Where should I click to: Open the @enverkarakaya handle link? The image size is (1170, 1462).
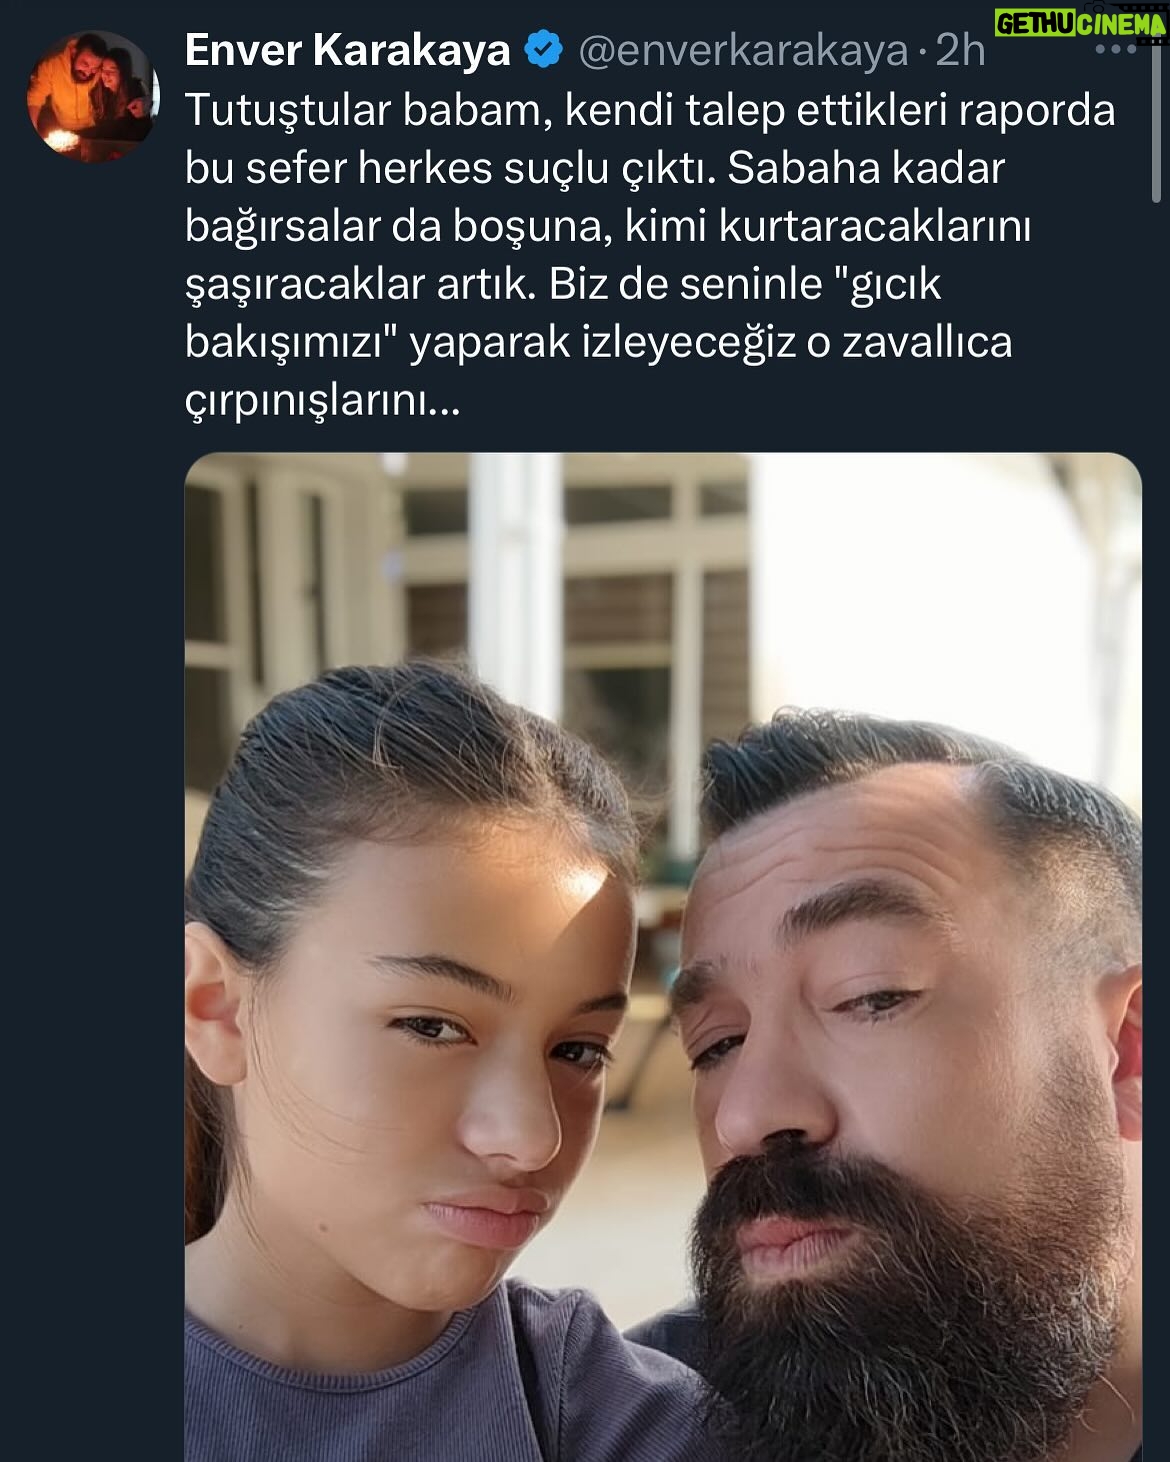(743, 52)
